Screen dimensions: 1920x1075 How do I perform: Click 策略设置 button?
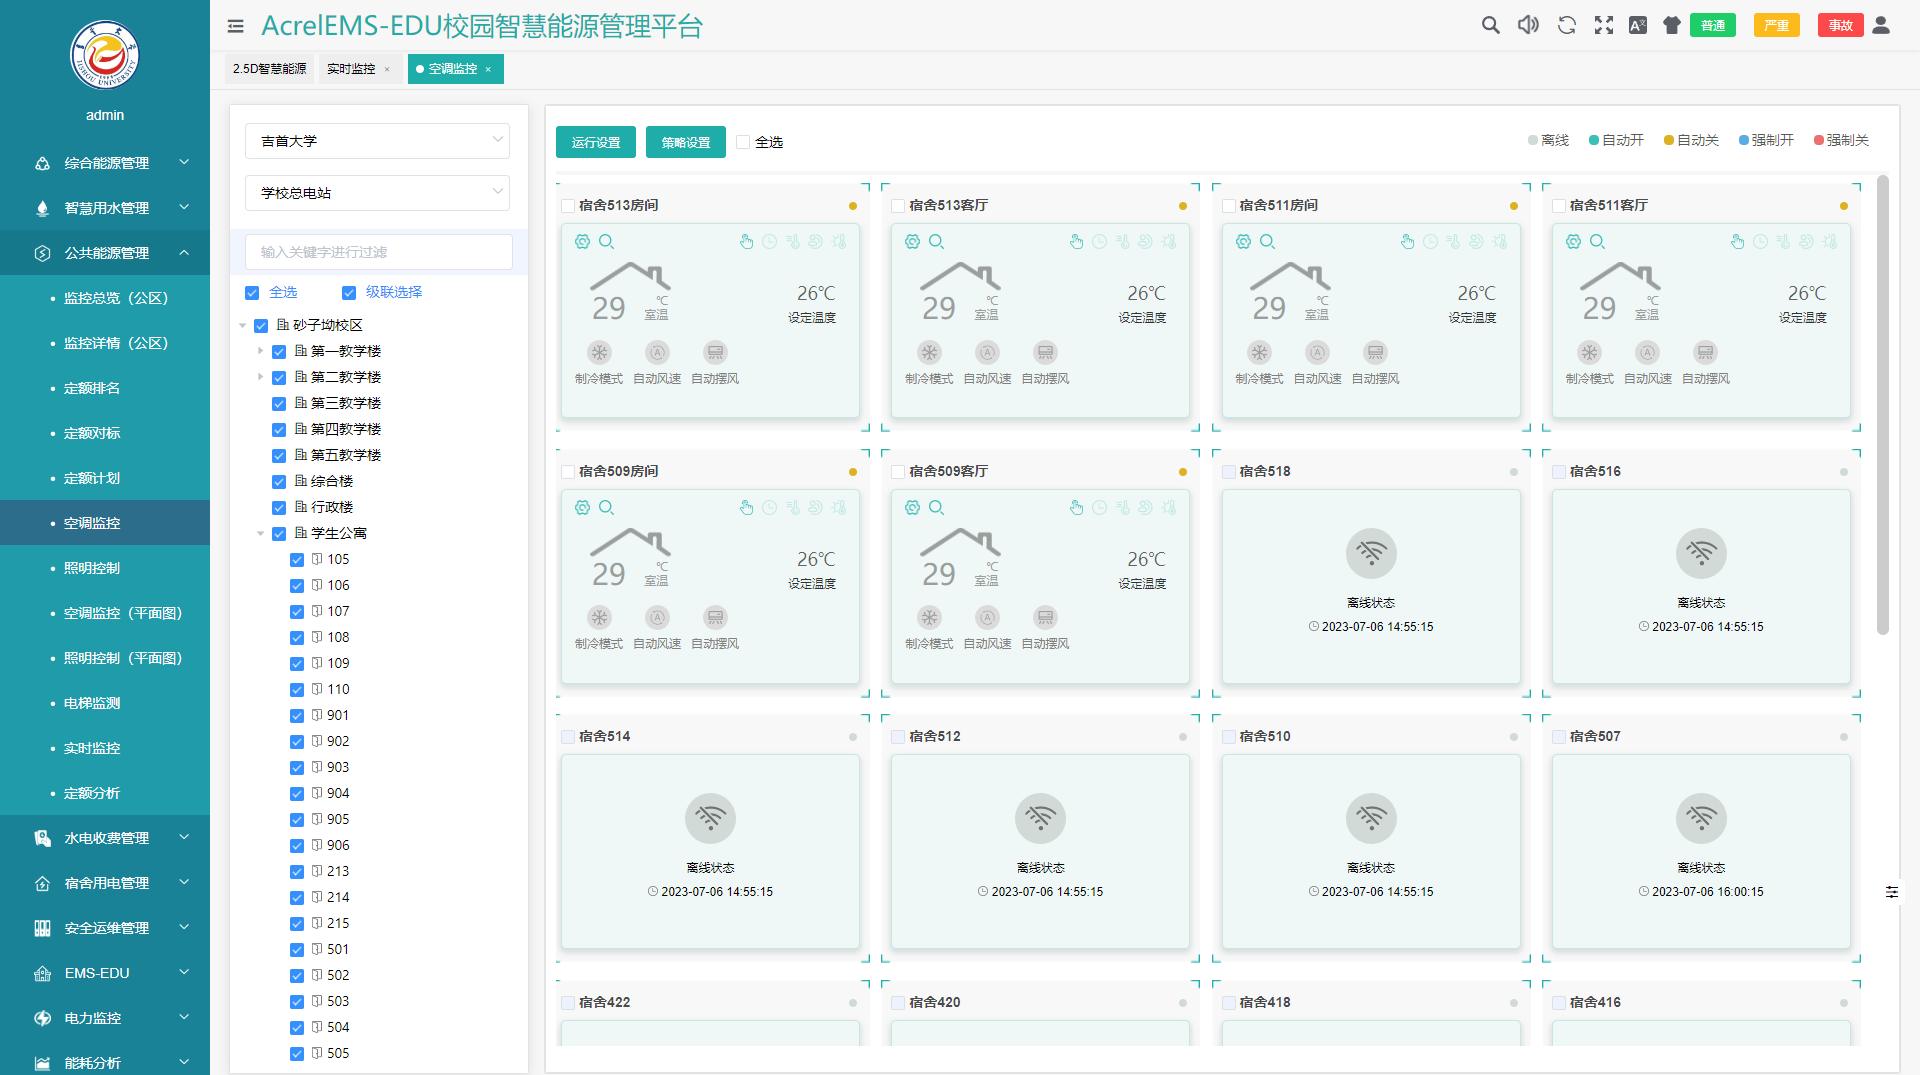click(686, 142)
